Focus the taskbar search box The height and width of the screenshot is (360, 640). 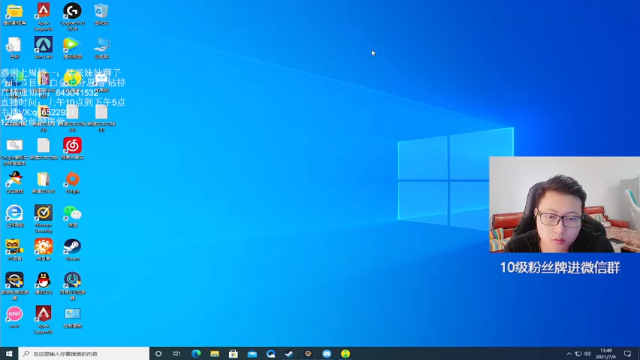pos(84,353)
